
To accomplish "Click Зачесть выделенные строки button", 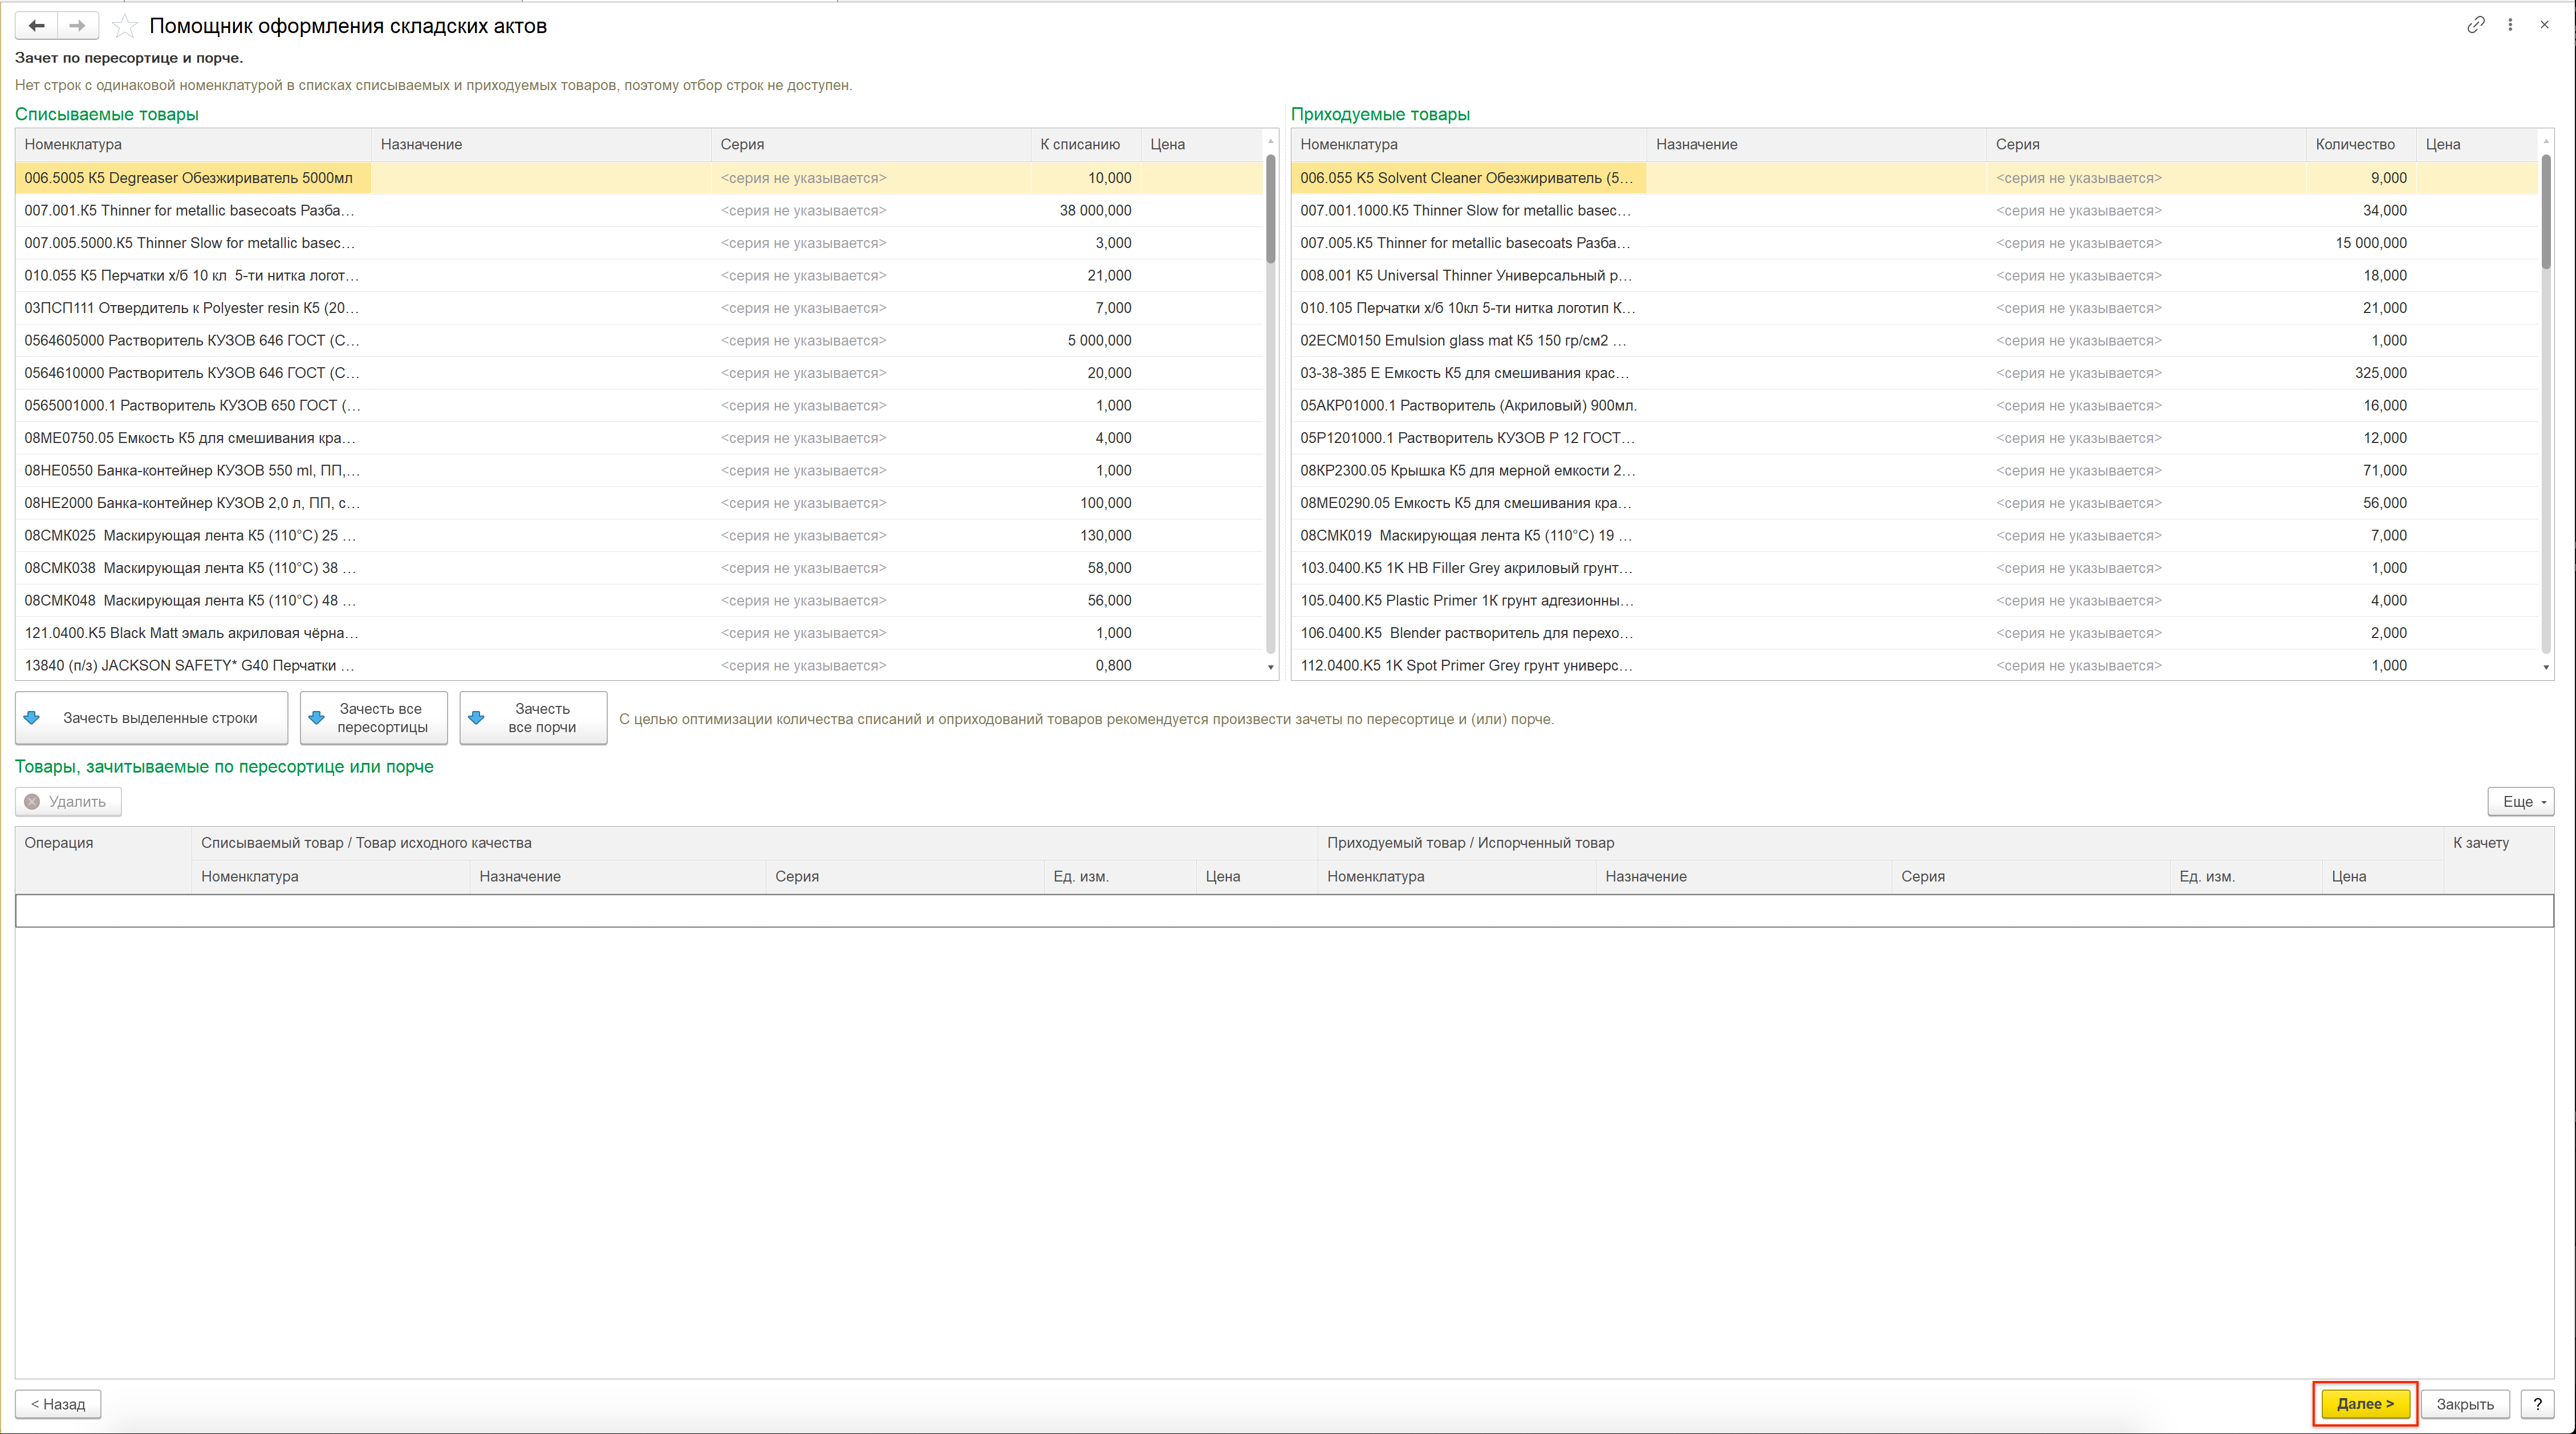I will (x=151, y=718).
